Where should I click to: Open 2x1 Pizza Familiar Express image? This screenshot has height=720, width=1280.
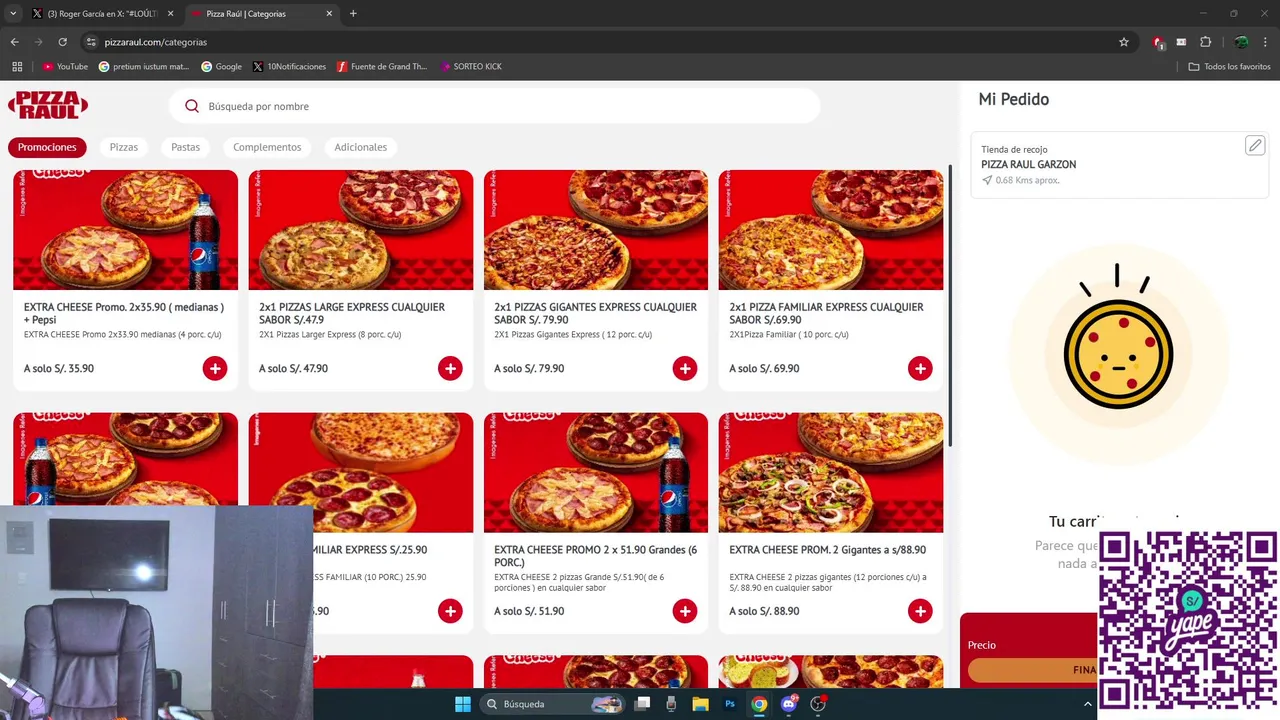pos(831,230)
